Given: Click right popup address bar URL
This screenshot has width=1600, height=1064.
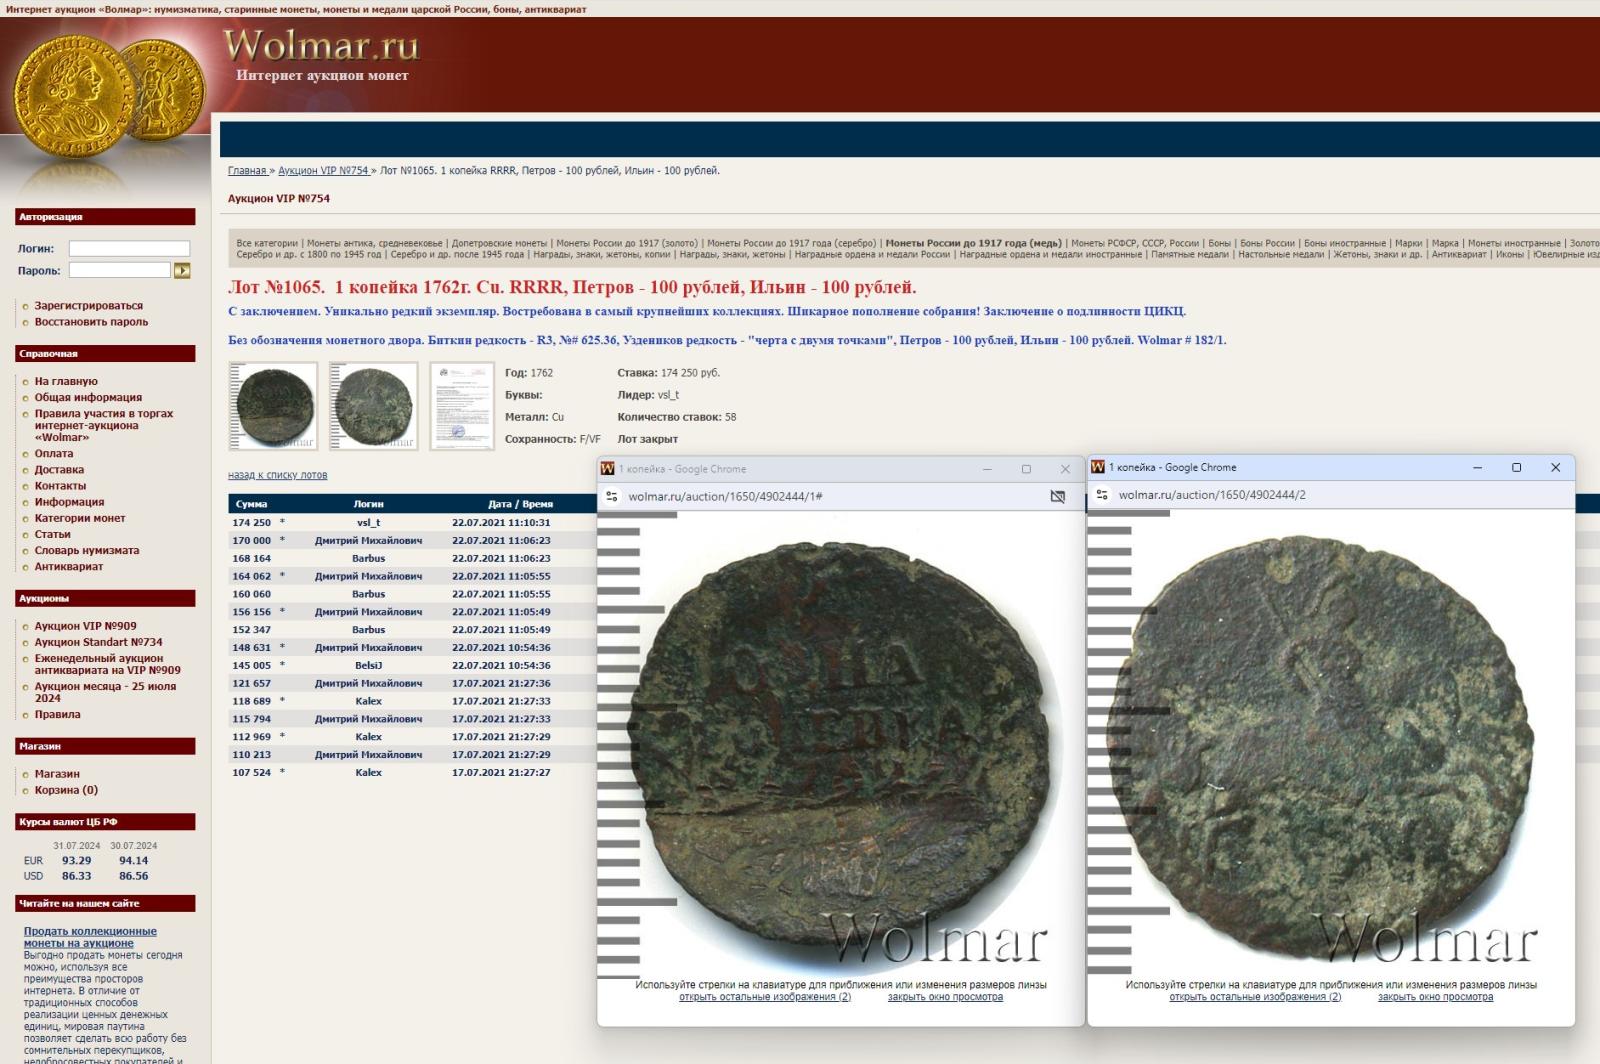Looking at the screenshot, I should tap(1212, 495).
